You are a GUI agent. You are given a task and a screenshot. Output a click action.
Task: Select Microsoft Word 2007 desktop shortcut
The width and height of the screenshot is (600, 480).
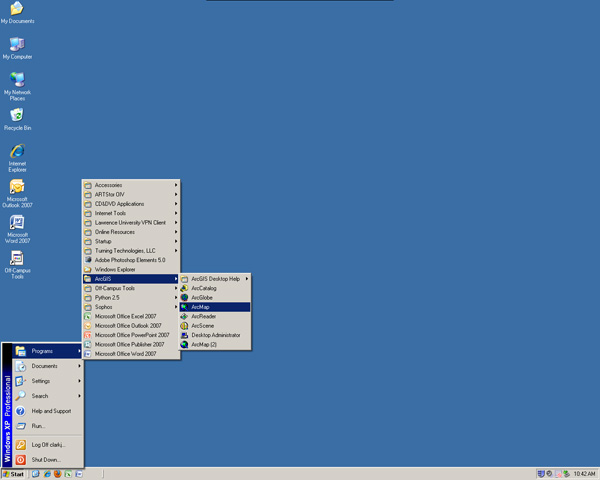pos(17,229)
